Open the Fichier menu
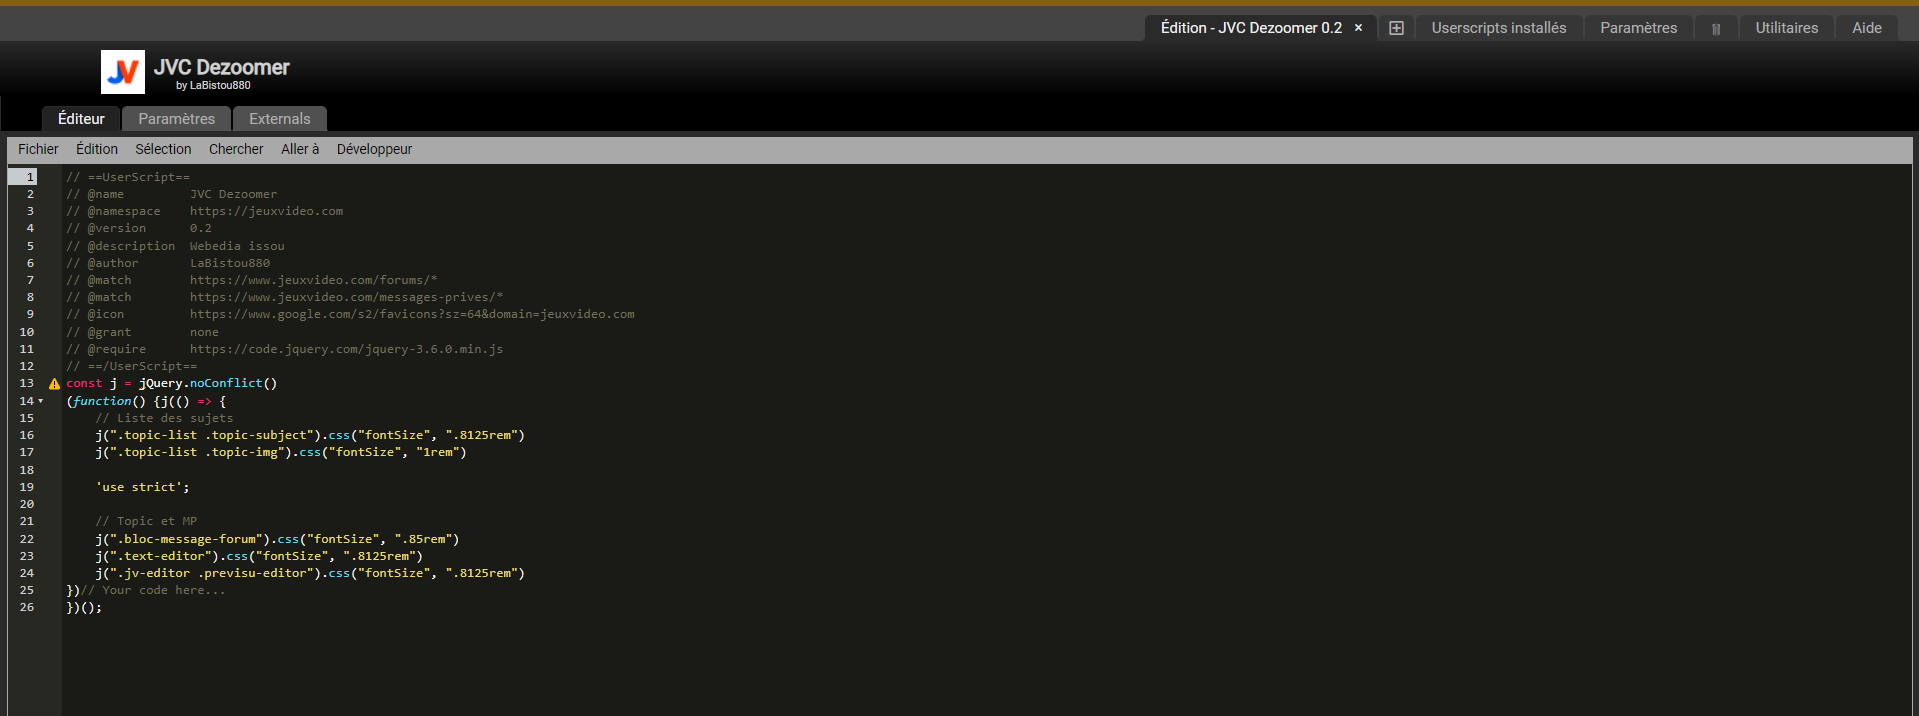 pyautogui.click(x=38, y=149)
